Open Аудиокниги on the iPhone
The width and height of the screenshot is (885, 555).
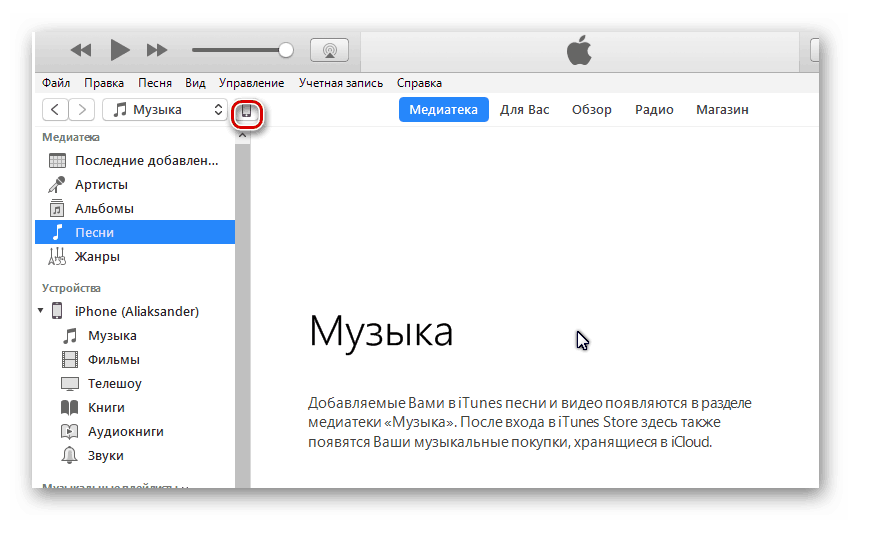(x=126, y=431)
